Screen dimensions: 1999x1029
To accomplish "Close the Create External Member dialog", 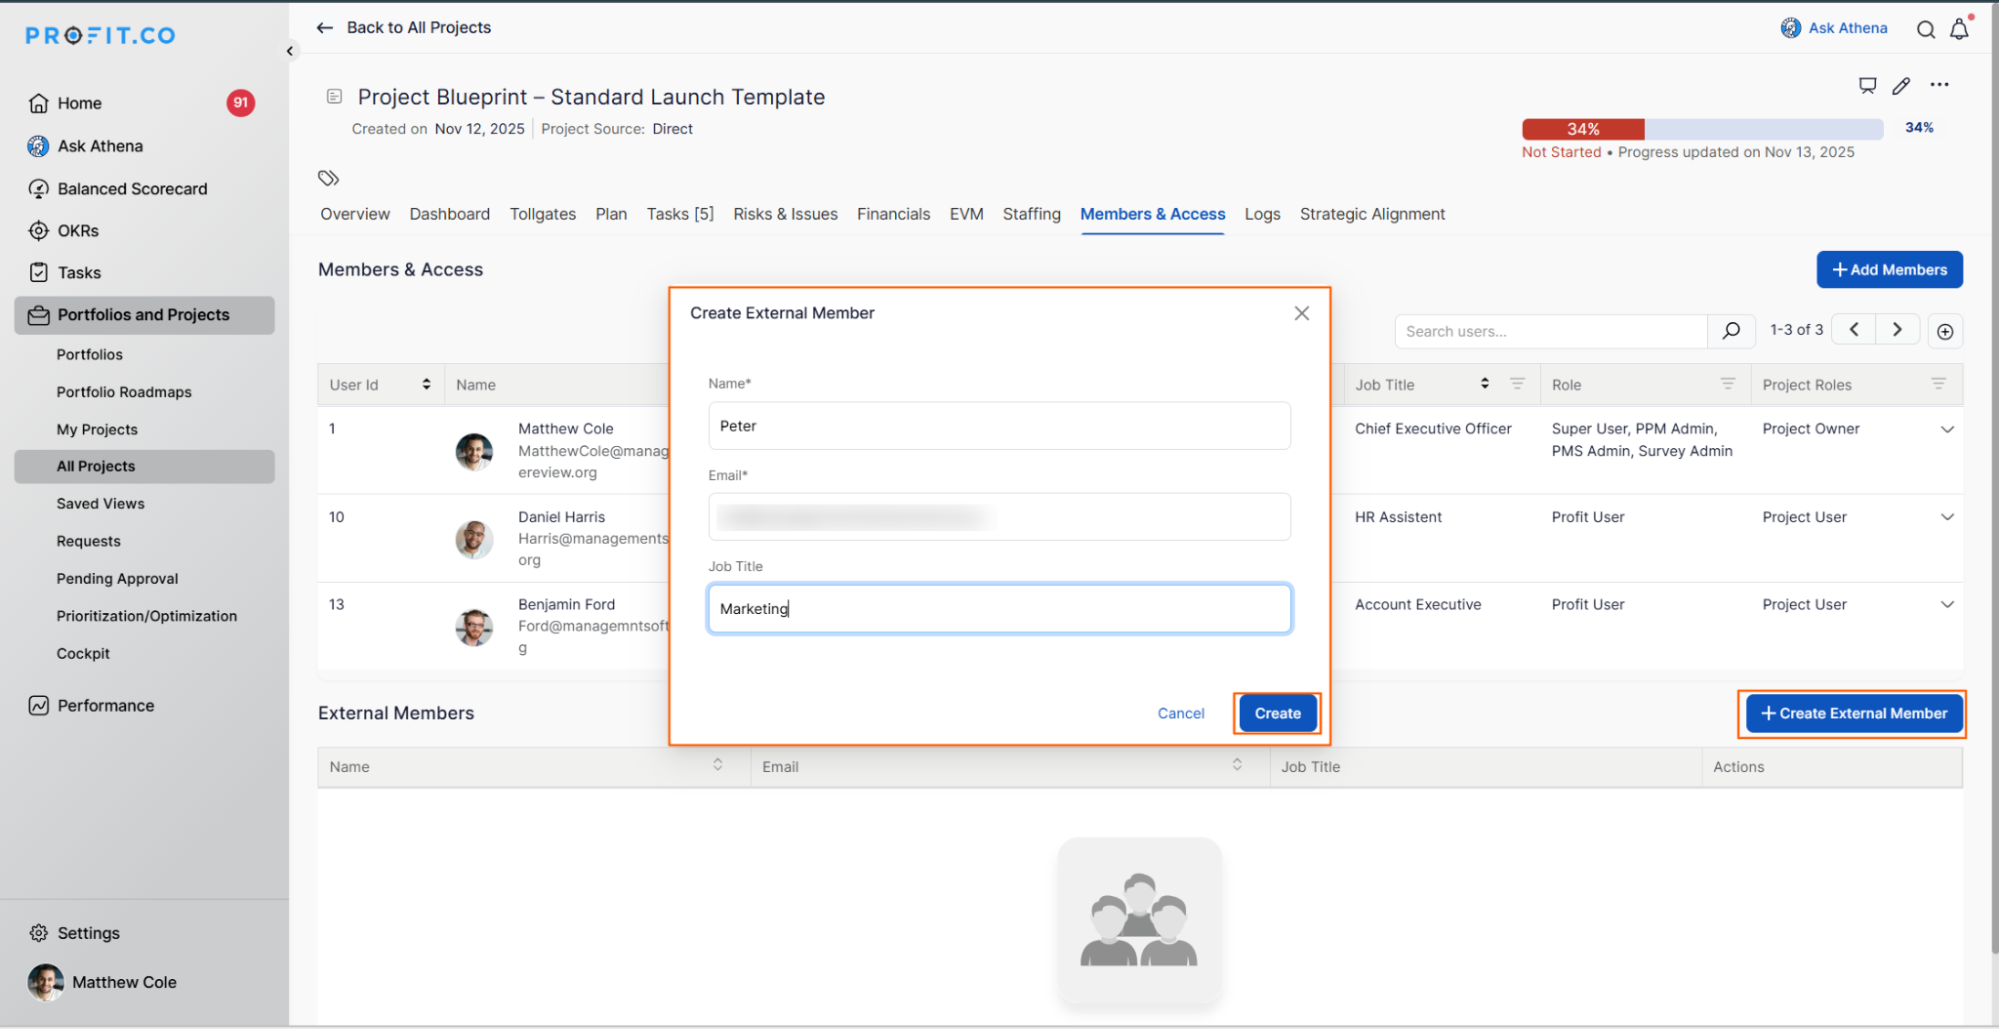I will click(x=1301, y=313).
